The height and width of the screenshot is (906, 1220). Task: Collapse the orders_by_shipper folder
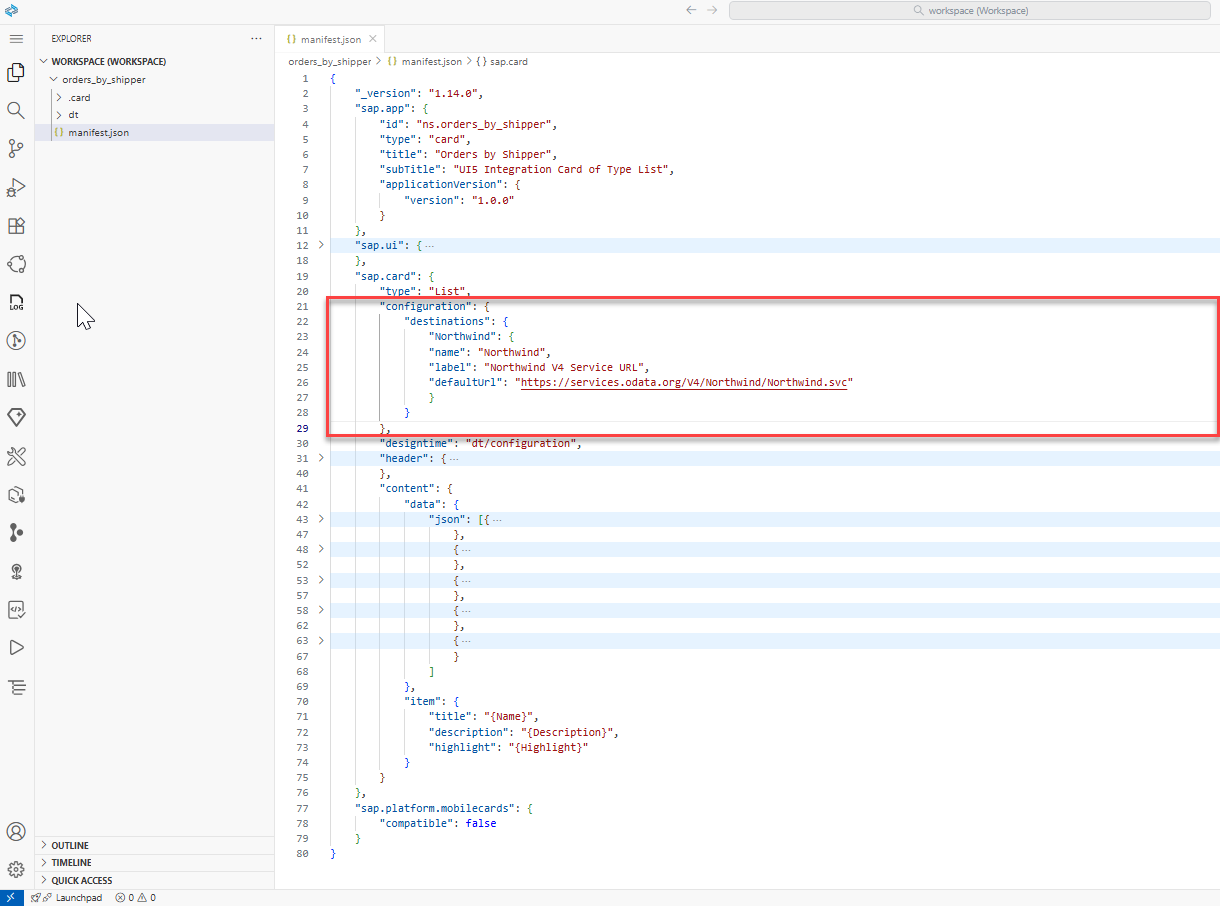pyautogui.click(x=53, y=79)
